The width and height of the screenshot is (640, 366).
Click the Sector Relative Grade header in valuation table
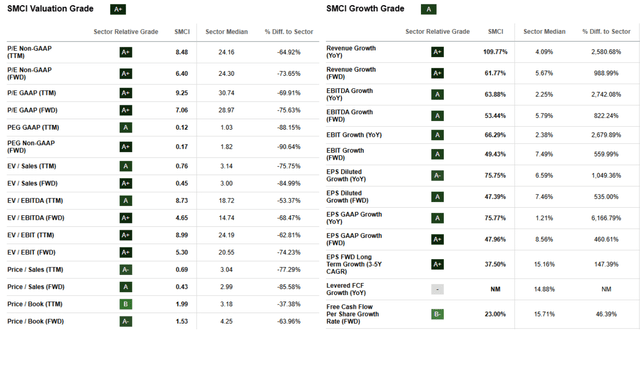coord(126,32)
